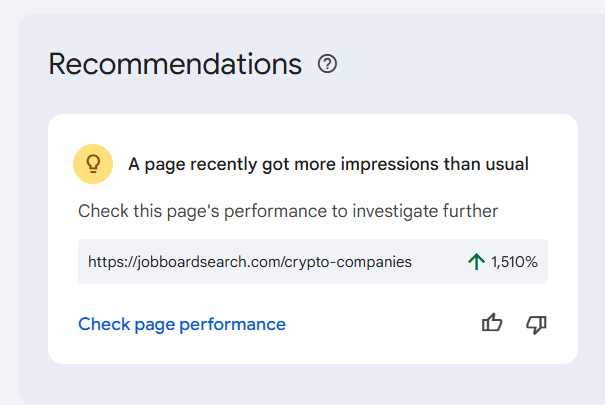Select the 'A page recently got more impressions' title
This screenshot has width=605, height=405.
coord(328,164)
